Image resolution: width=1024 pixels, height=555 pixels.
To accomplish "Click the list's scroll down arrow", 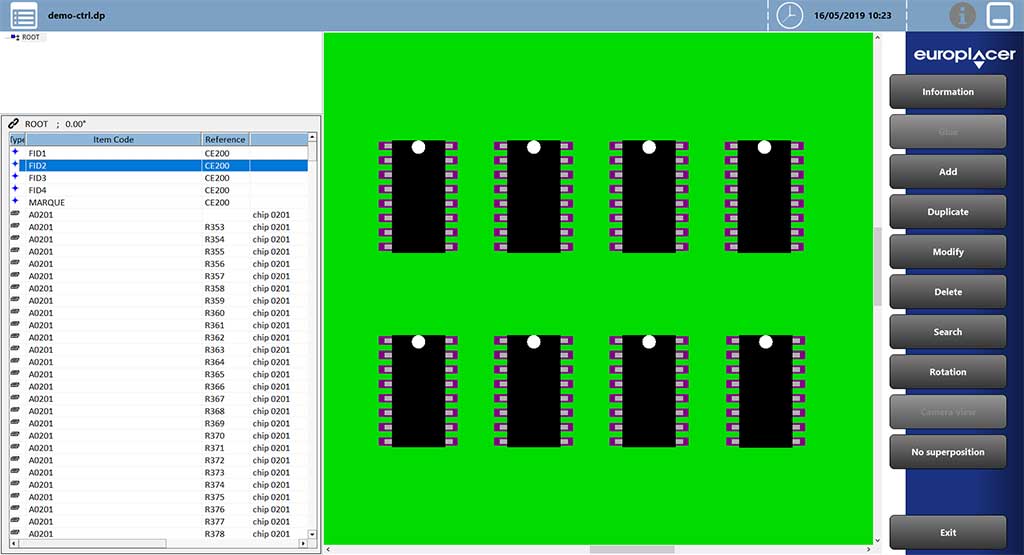I will (312, 535).
